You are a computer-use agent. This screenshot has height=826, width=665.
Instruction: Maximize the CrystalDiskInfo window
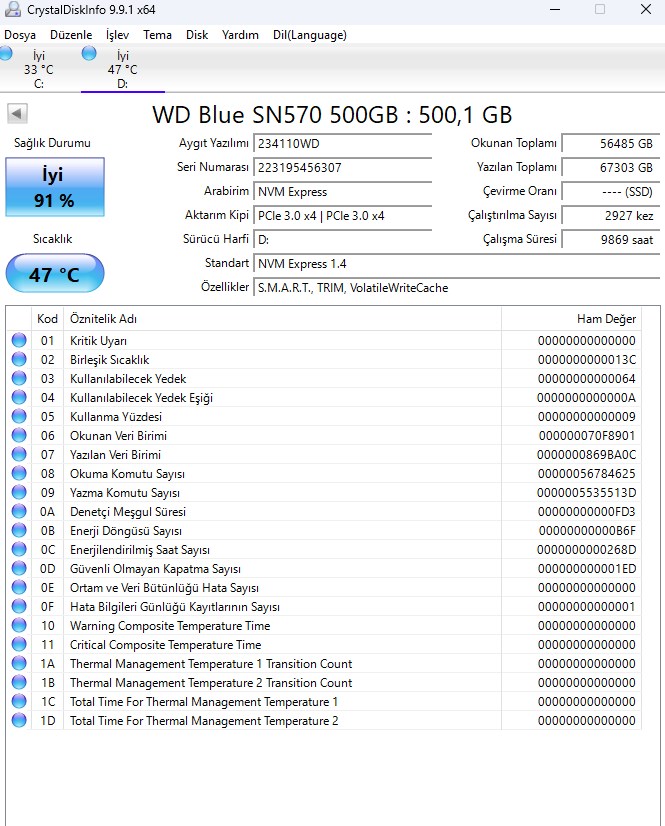coord(600,9)
